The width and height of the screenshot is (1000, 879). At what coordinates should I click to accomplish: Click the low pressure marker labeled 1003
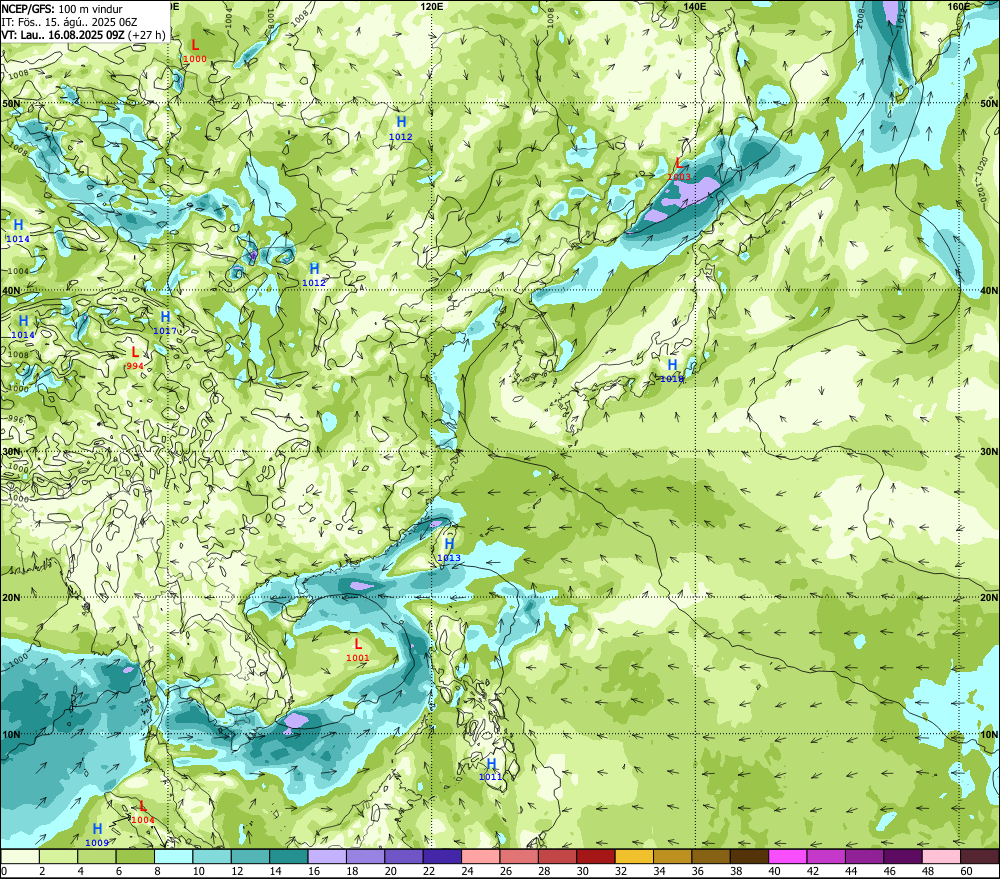pyautogui.click(x=679, y=169)
